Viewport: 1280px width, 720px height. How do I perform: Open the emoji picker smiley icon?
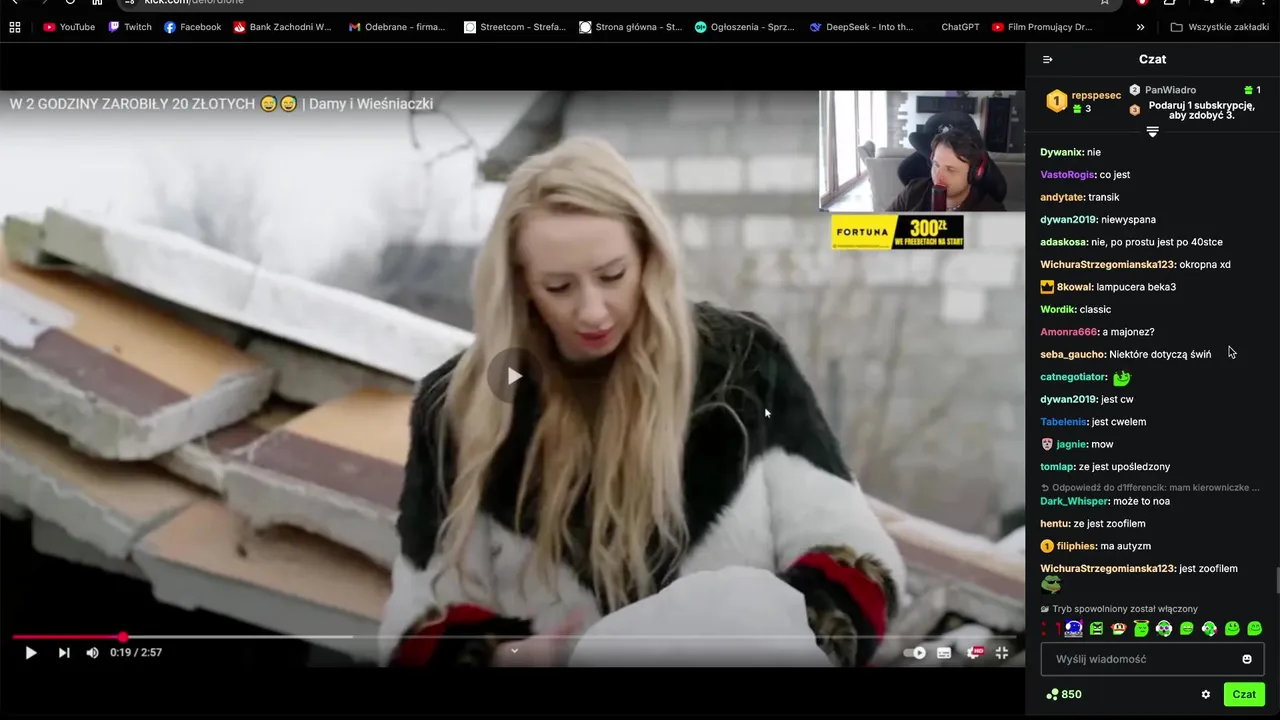pos(1247,659)
